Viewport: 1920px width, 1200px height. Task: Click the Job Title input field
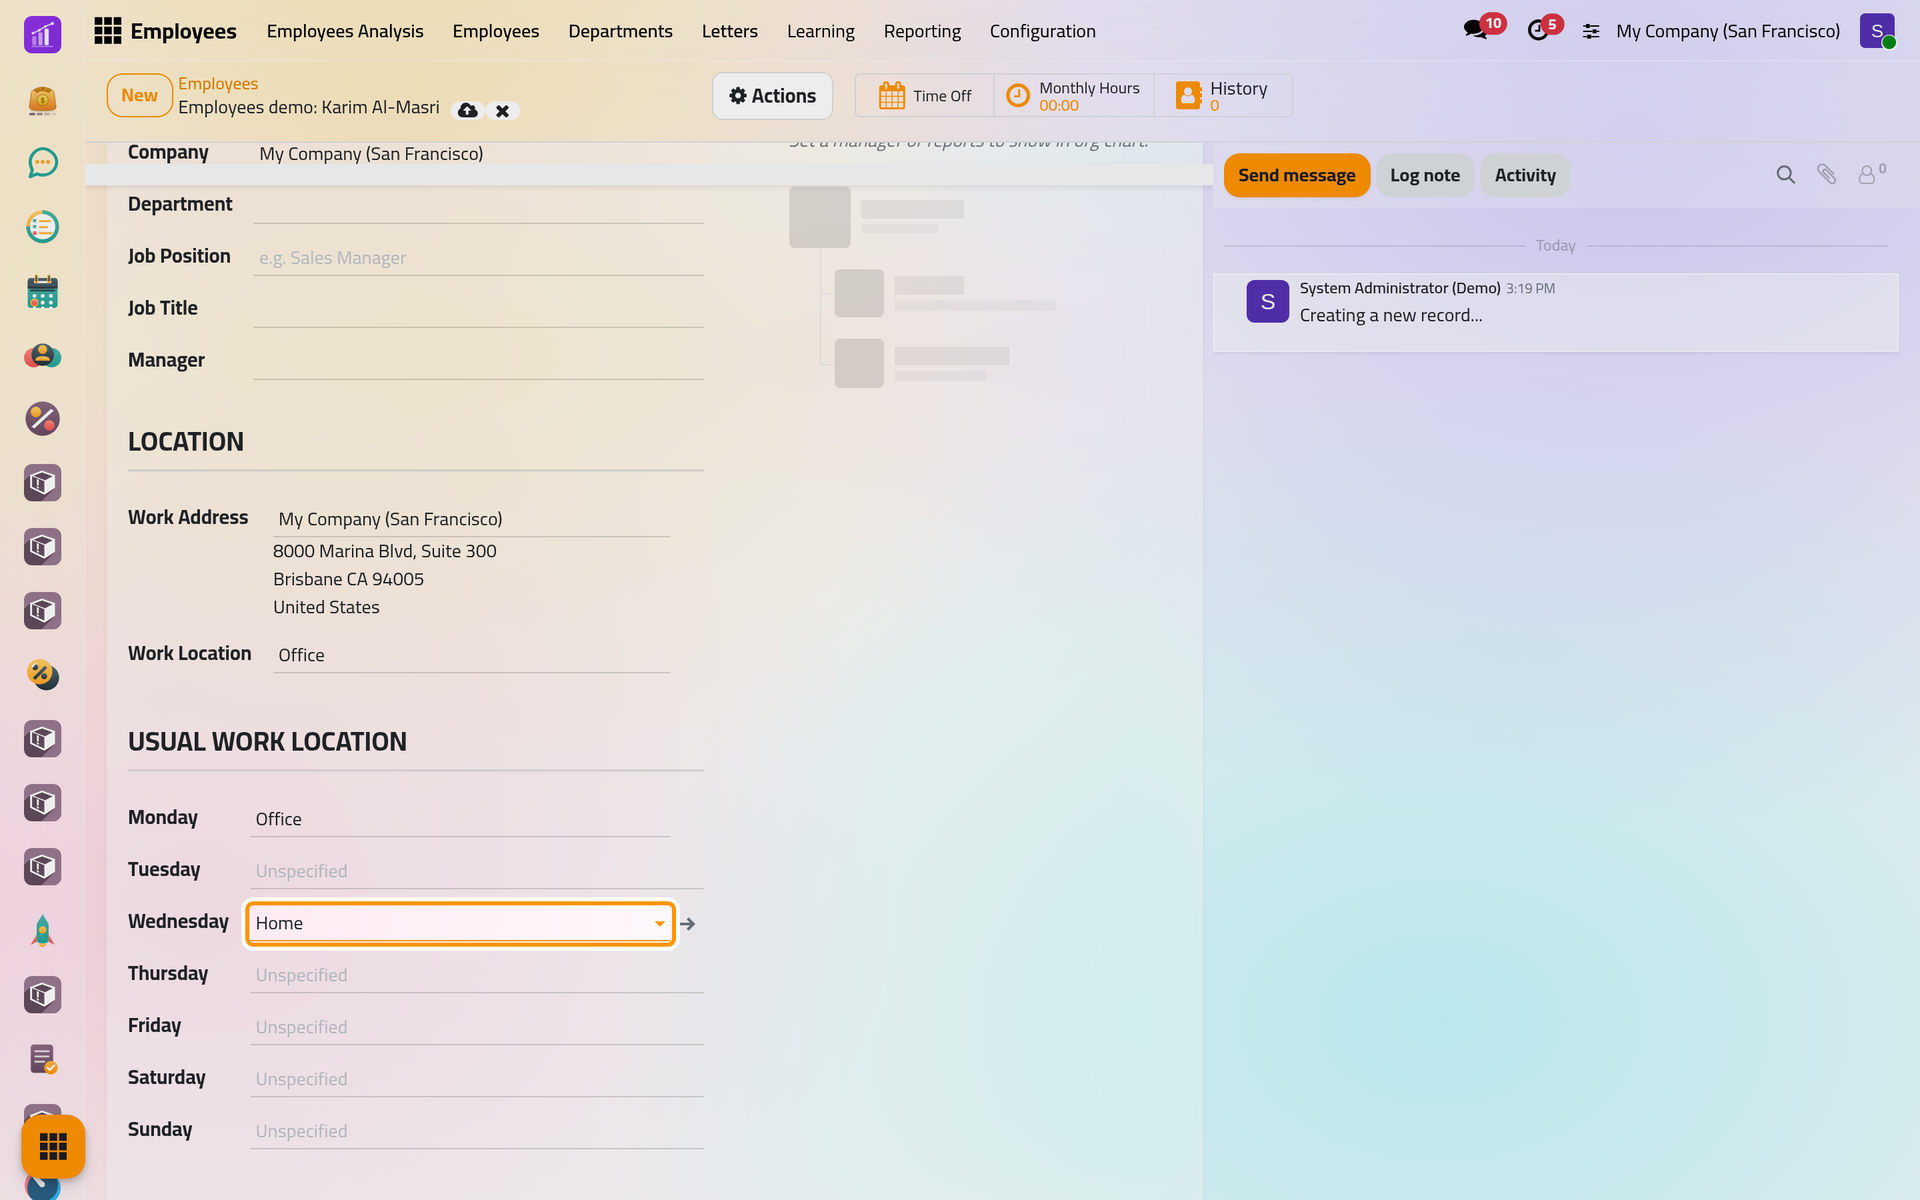tap(478, 309)
